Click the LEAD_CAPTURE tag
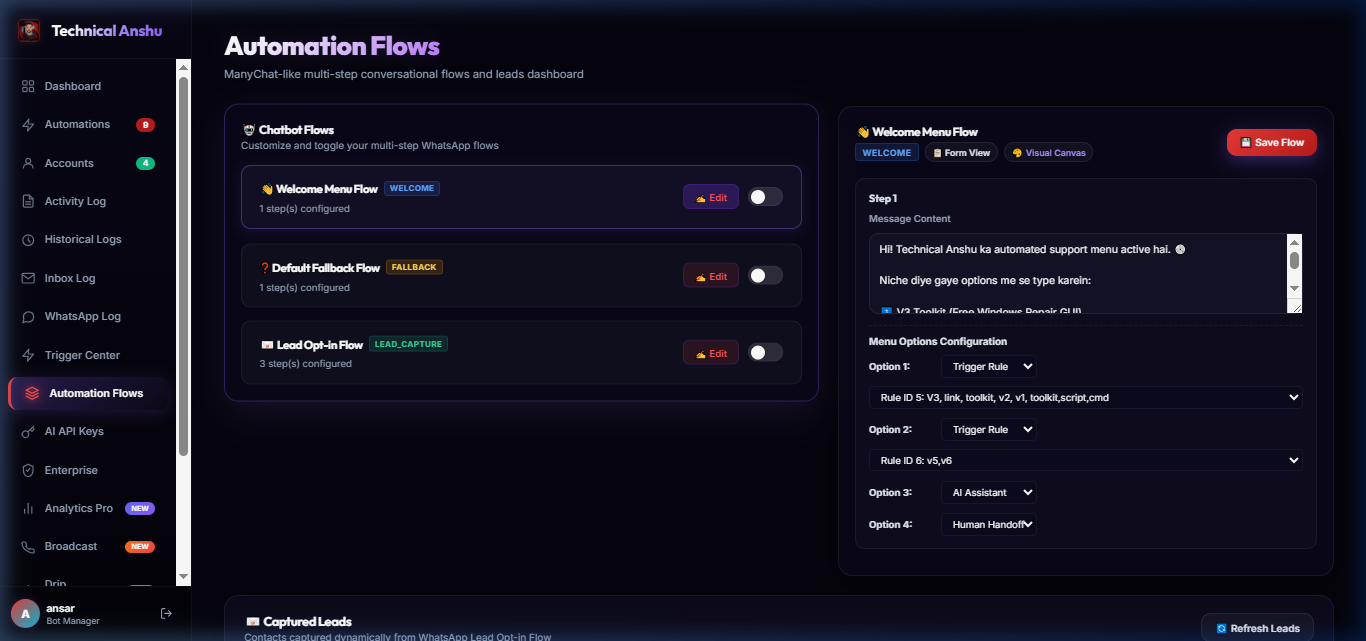 (408, 344)
